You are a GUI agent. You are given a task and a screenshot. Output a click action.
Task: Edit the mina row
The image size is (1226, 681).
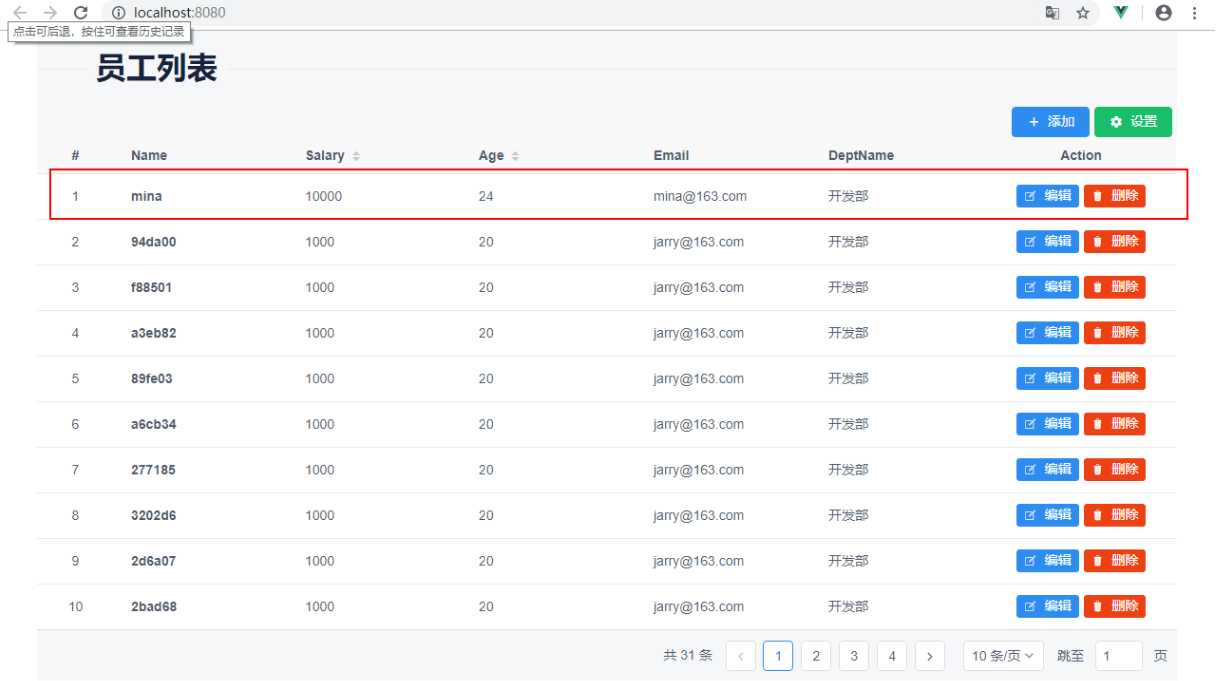(x=1048, y=196)
